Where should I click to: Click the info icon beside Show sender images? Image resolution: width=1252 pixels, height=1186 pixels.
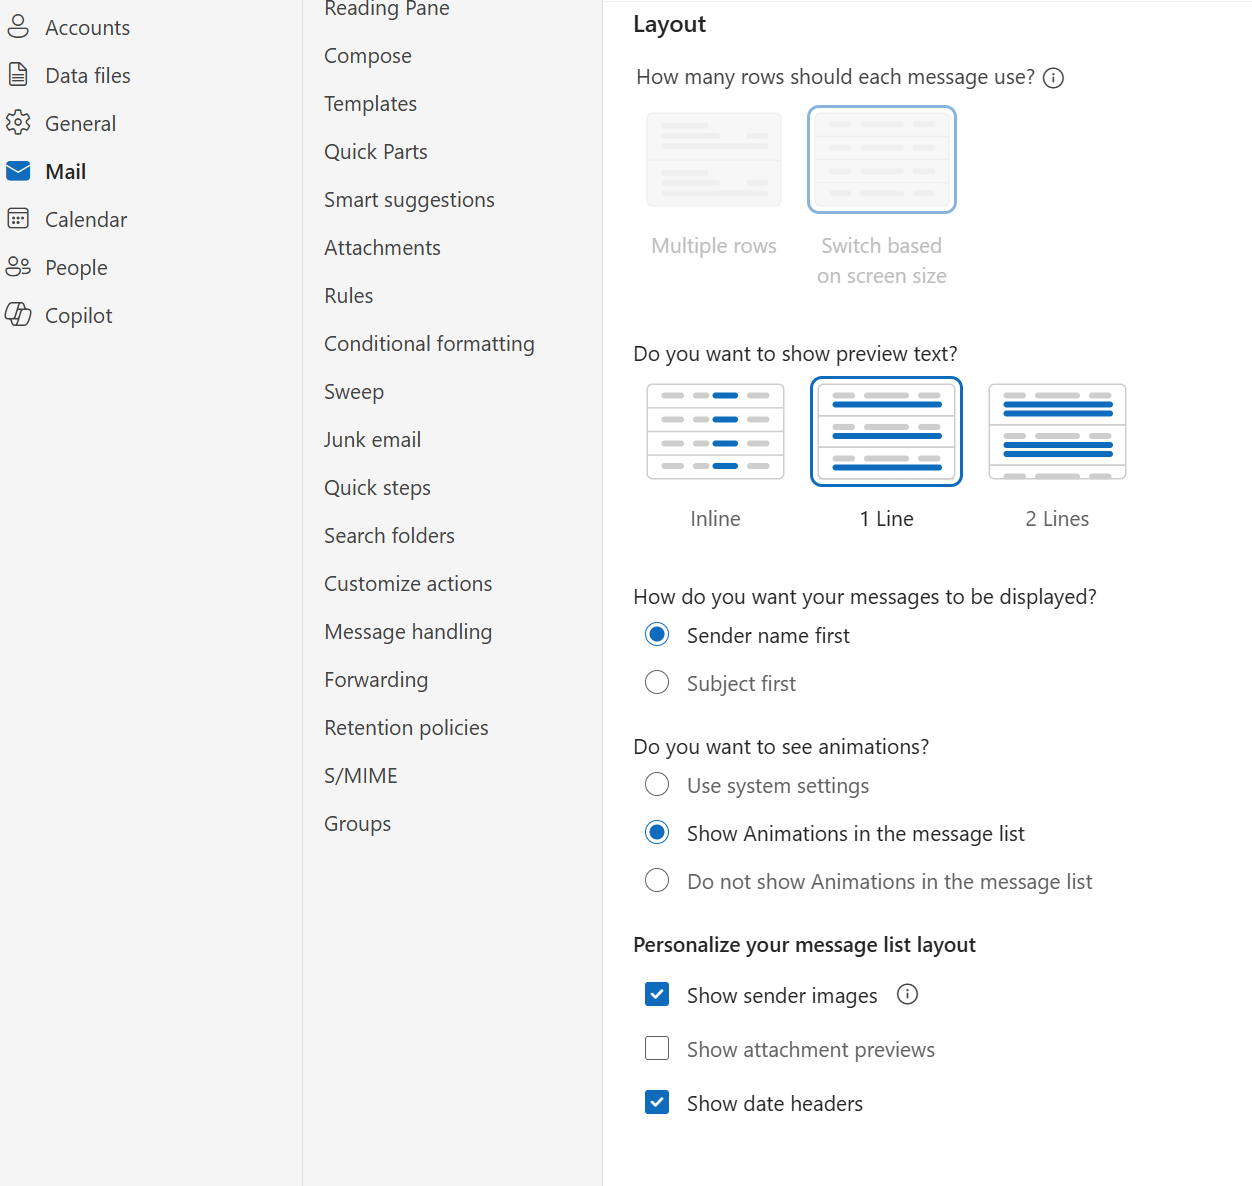[x=907, y=994]
